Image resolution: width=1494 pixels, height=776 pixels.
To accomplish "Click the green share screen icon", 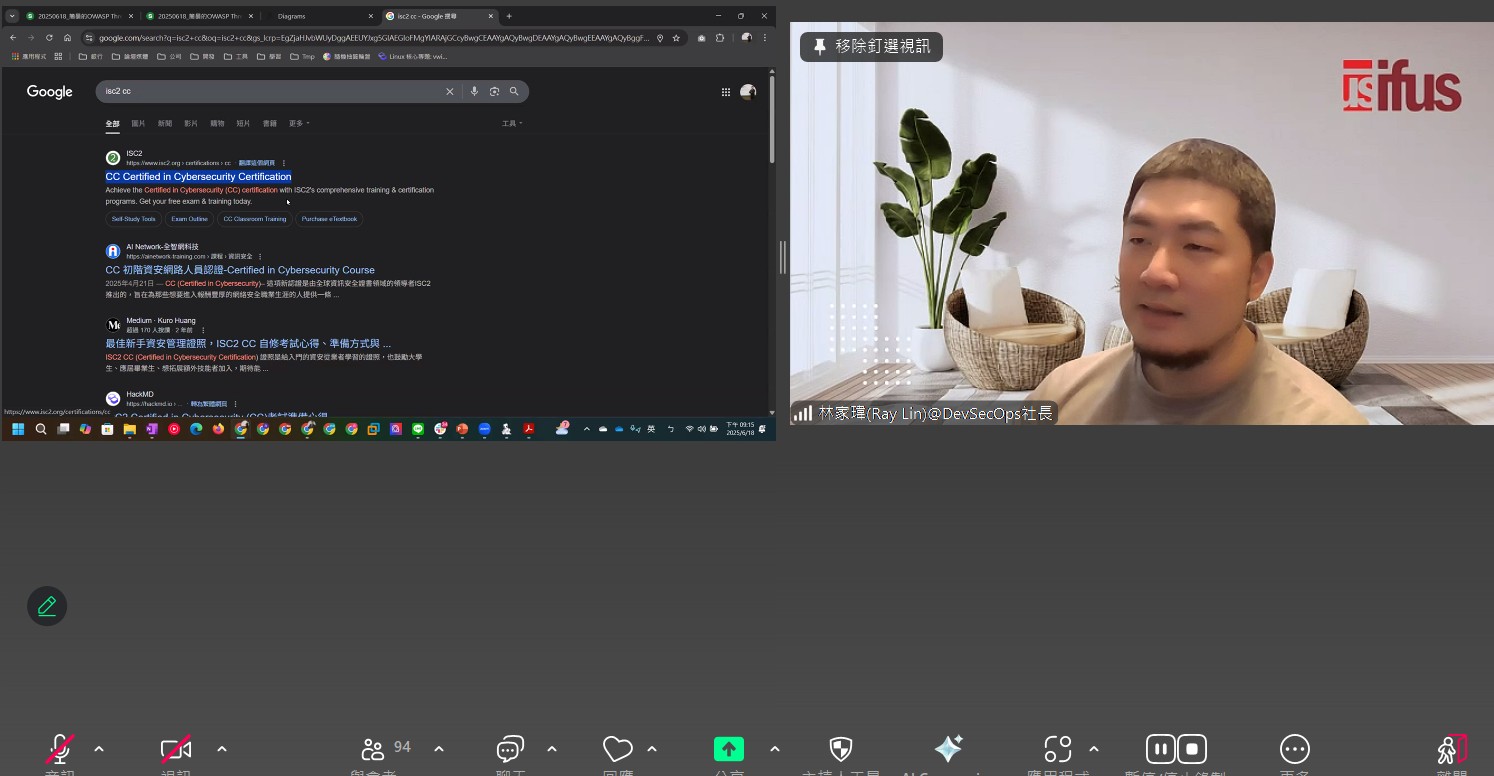I will (729, 749).
